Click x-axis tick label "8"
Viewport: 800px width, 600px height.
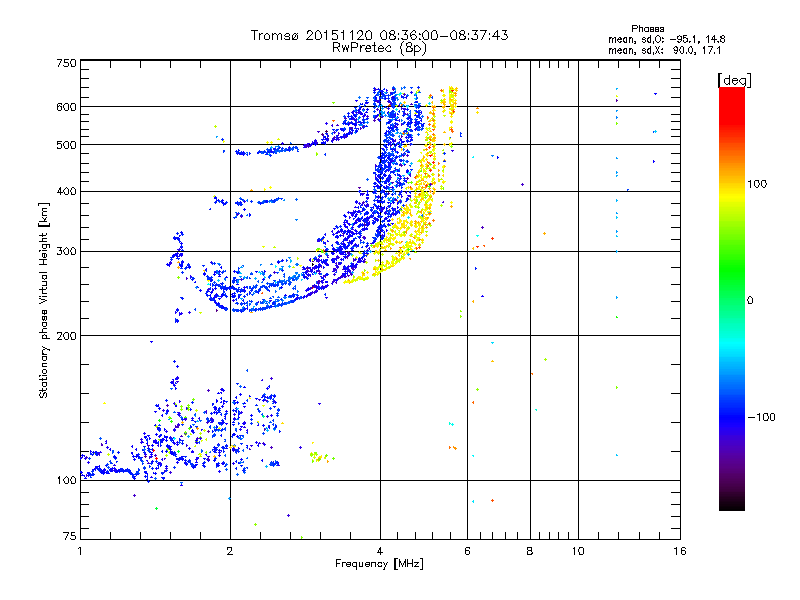pos(530,551)
